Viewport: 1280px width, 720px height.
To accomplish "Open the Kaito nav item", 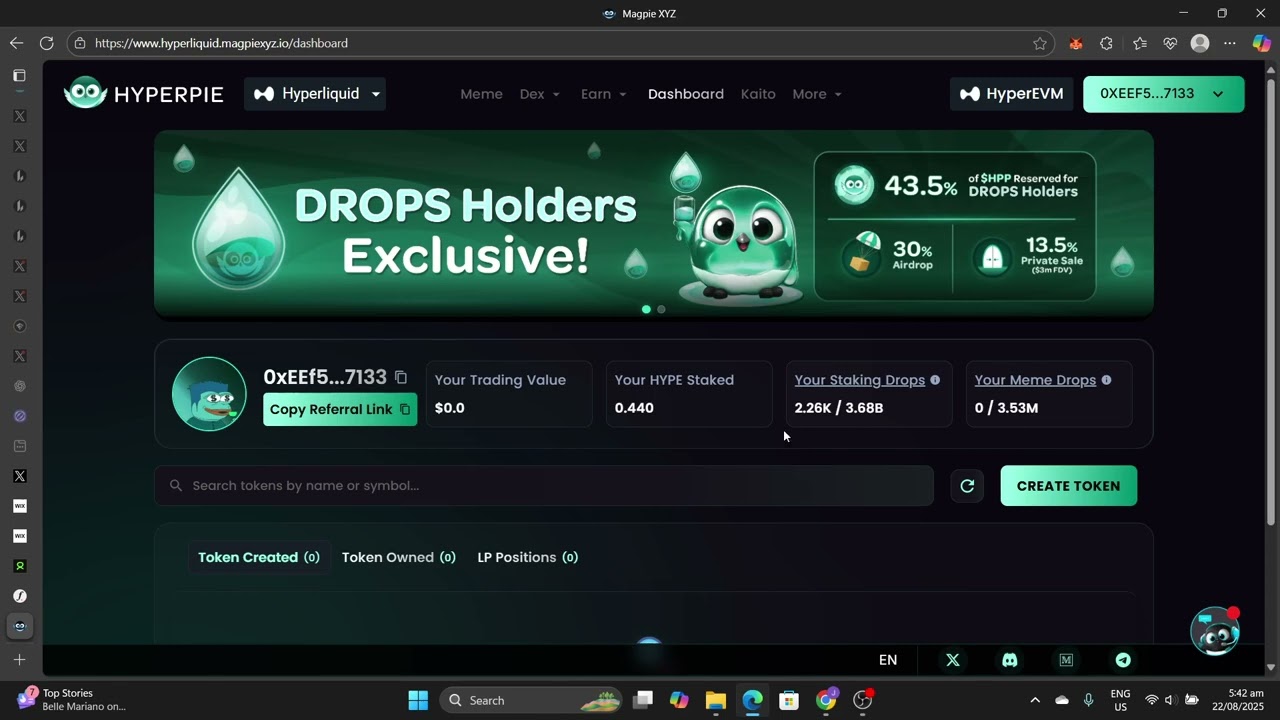I will click(x=758, y=94).
